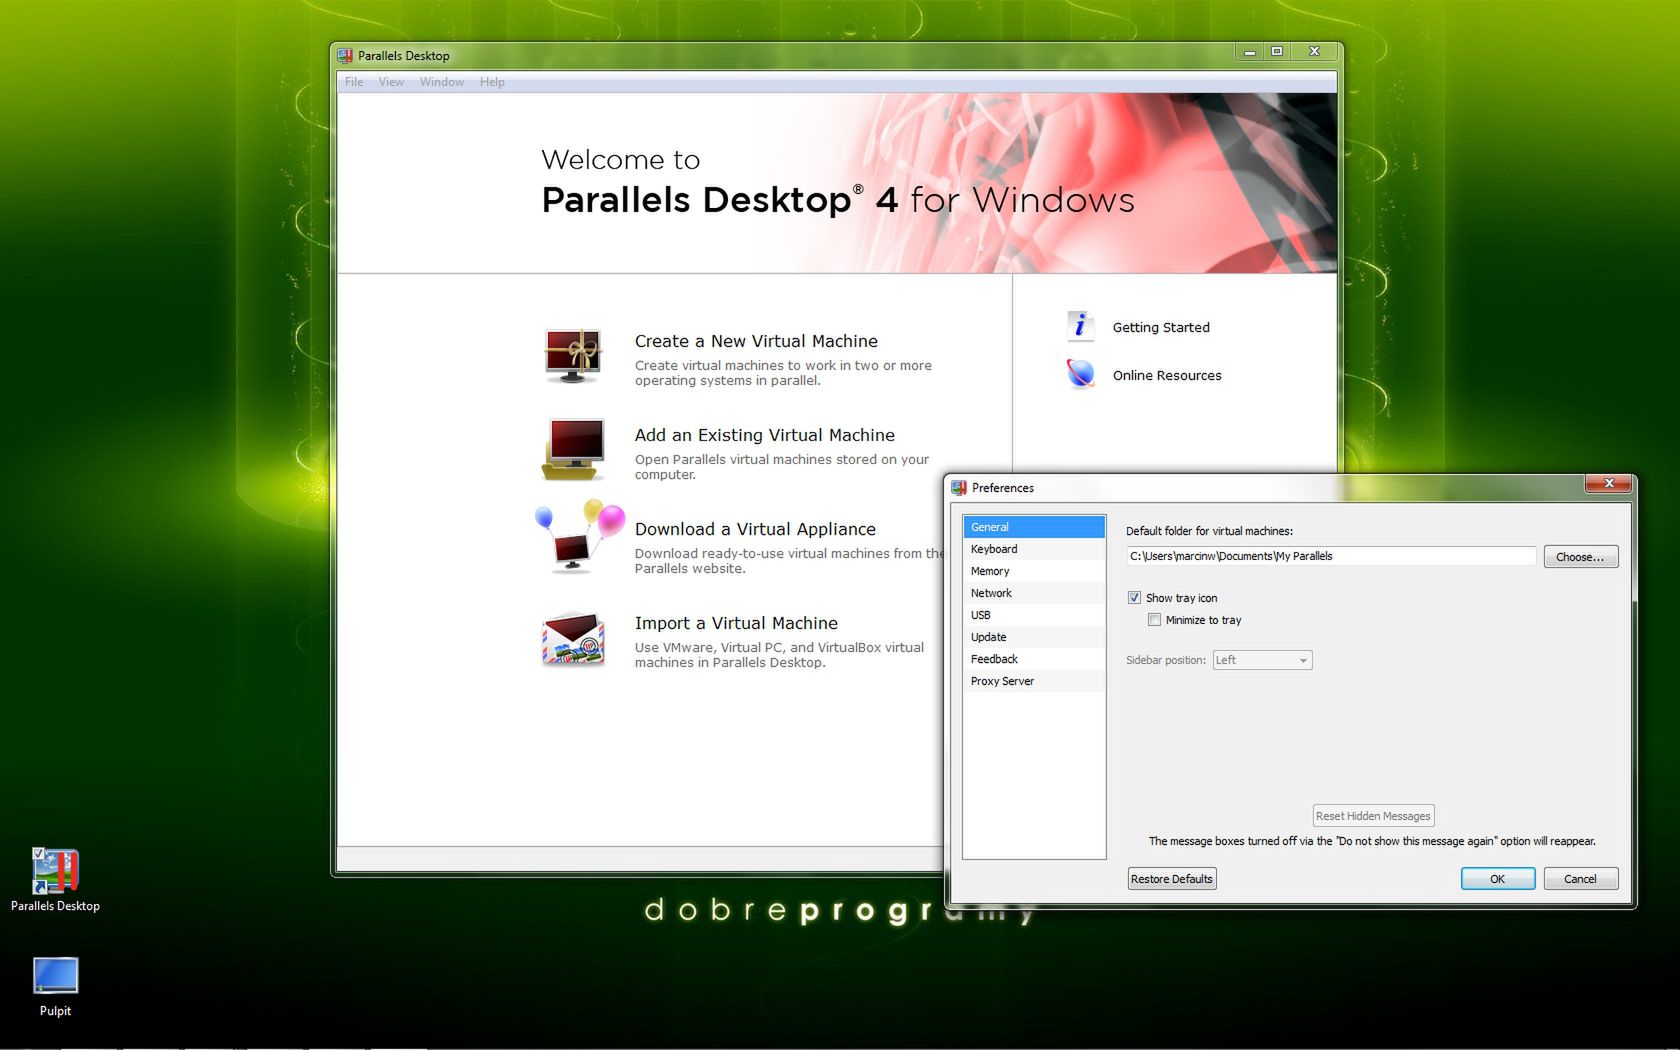This screenshot has width=1680, height=1050.
Task: Click the Download a Virtual Appliance link
Action: (755, 529)
